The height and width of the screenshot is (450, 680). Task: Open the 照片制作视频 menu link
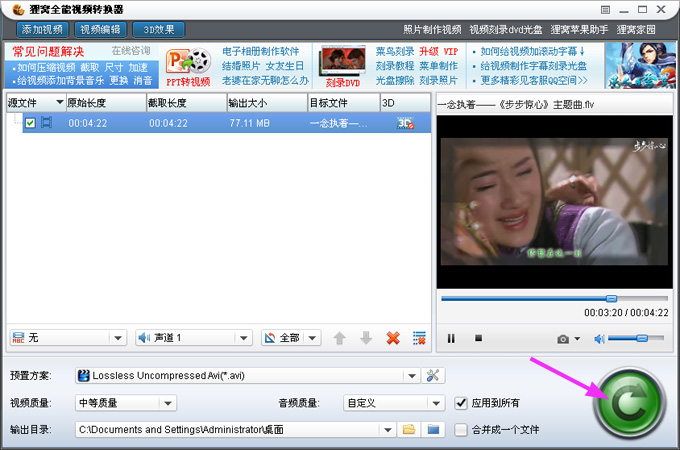coord(432,29)
